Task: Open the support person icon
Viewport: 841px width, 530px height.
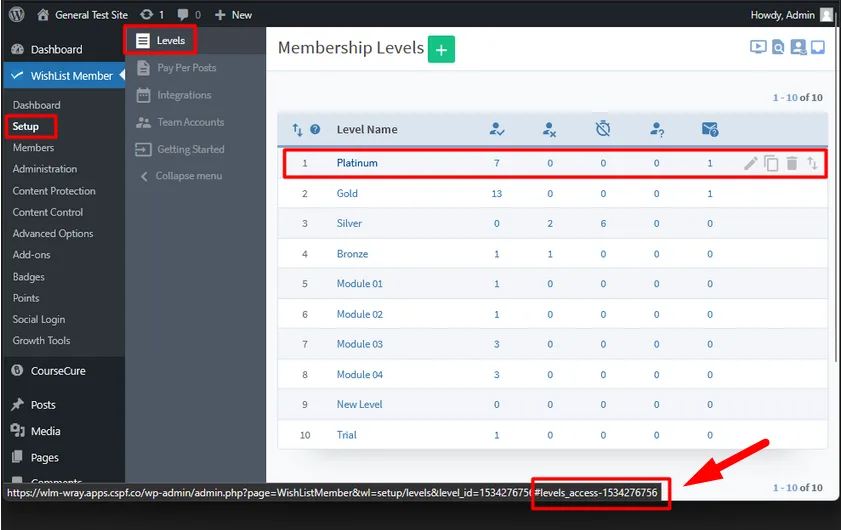Action: pyautogui.click(x=798, y=47)
